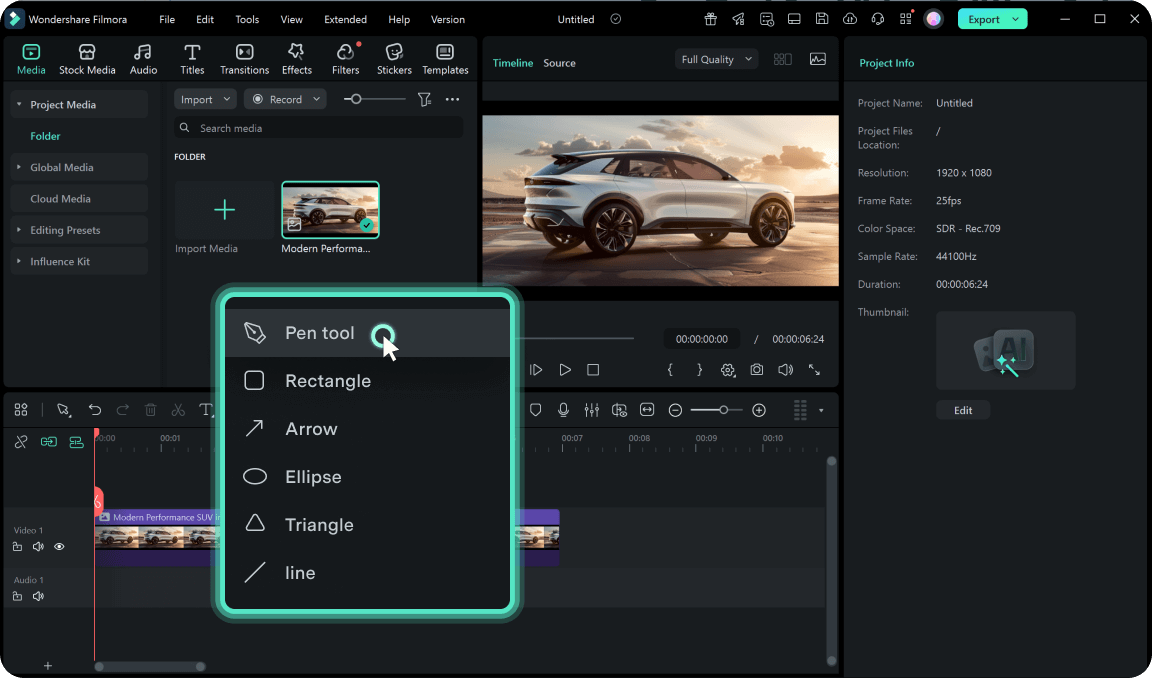
Task: Expand the Global Media section
Action: (x=19, y=167)
